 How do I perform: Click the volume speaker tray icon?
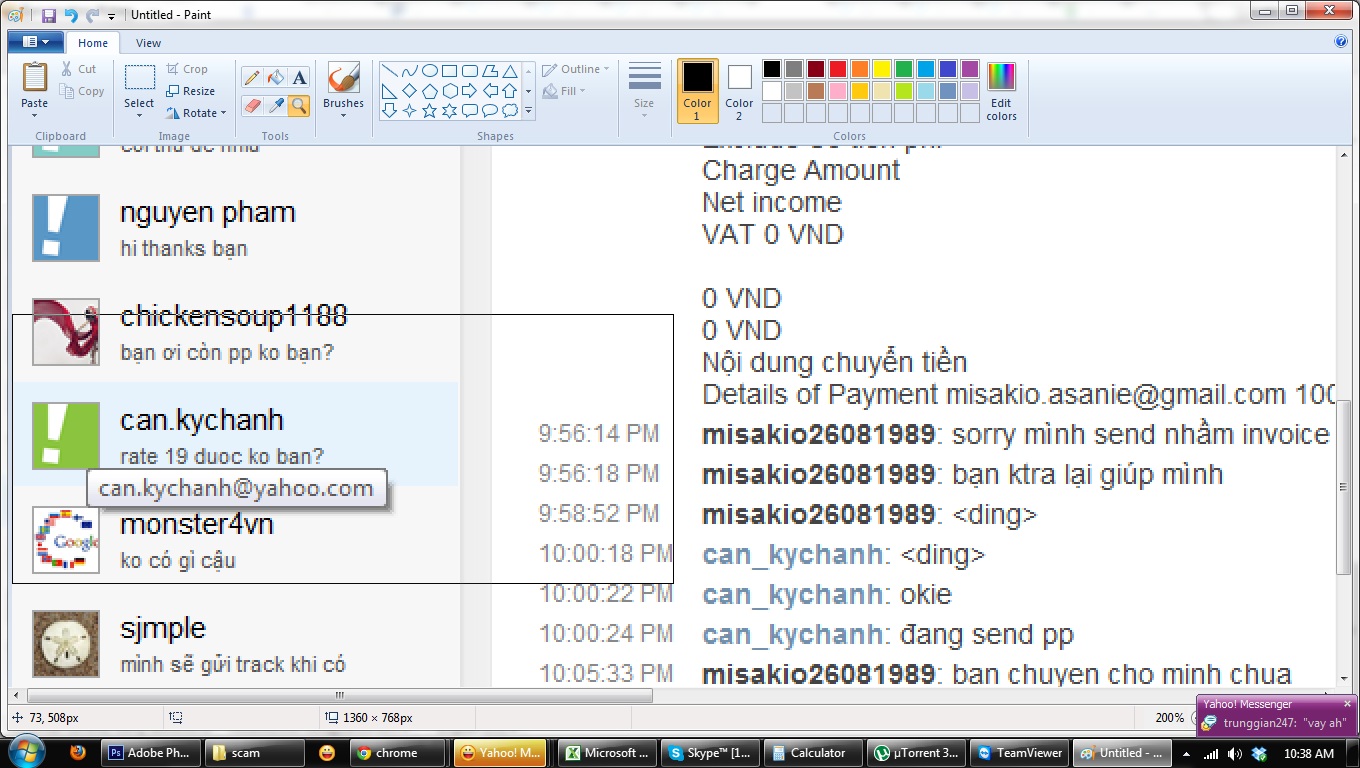[1235, 753]
